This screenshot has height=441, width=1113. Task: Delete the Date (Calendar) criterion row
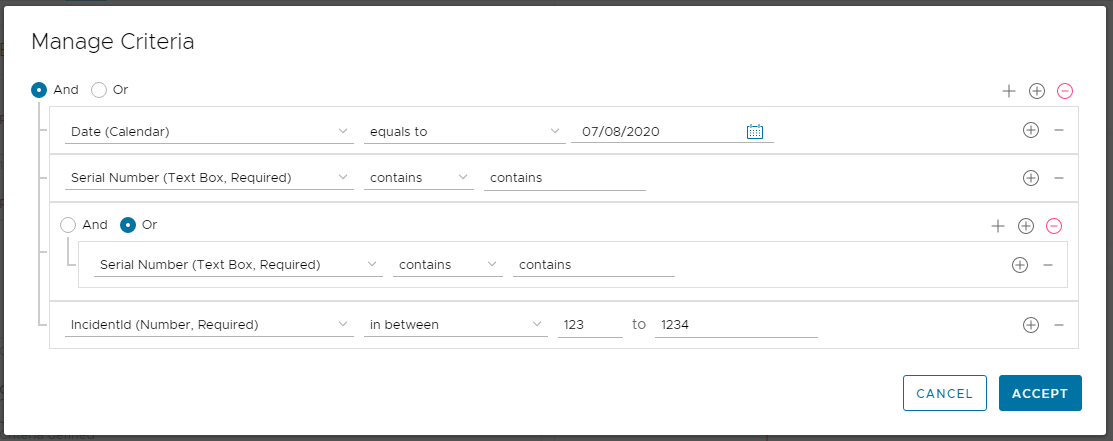[x=1059, y=131]
